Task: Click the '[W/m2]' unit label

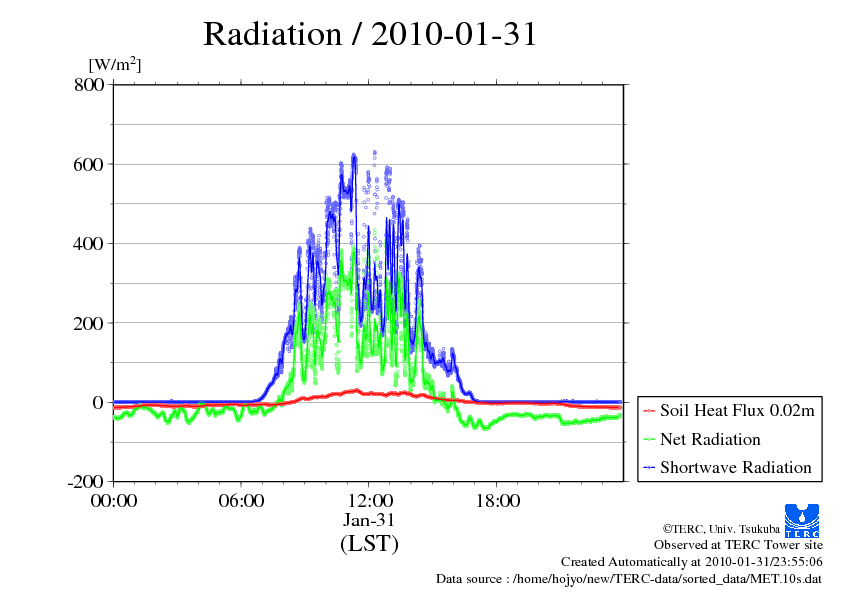Action: point(114,64)
